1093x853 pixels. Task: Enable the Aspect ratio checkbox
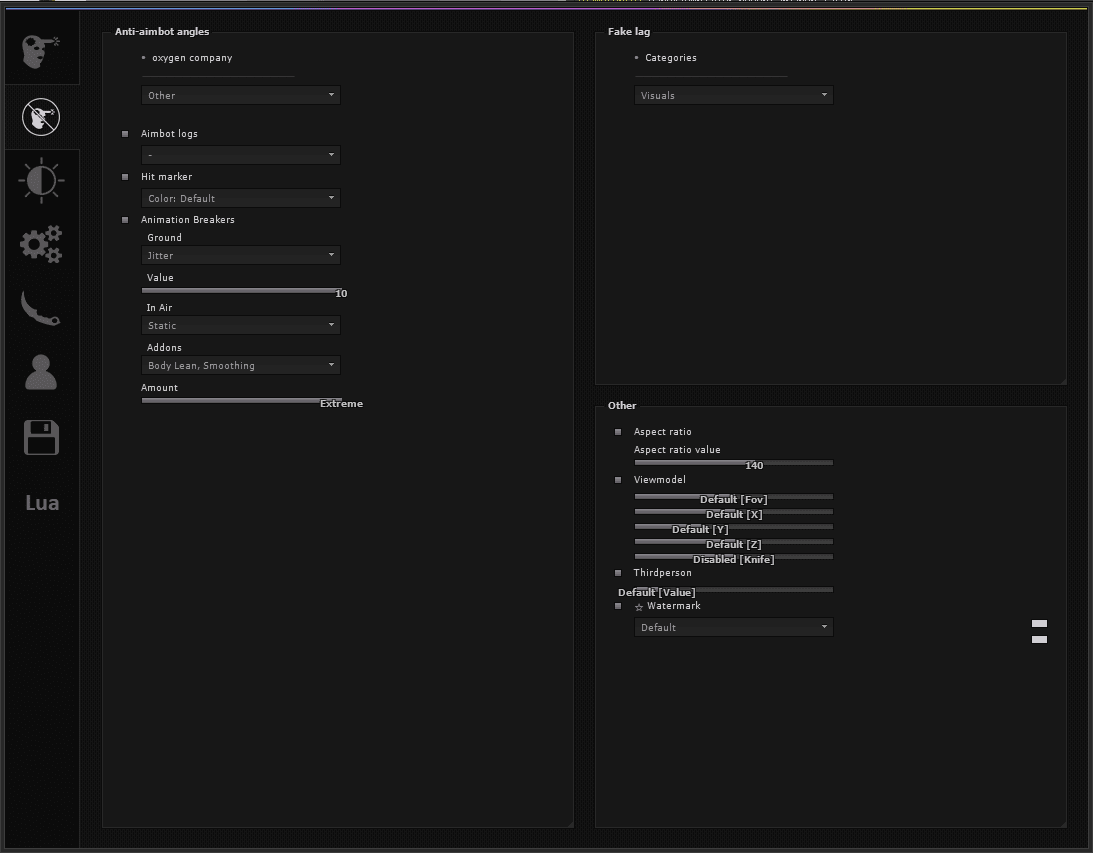[618, 432]
